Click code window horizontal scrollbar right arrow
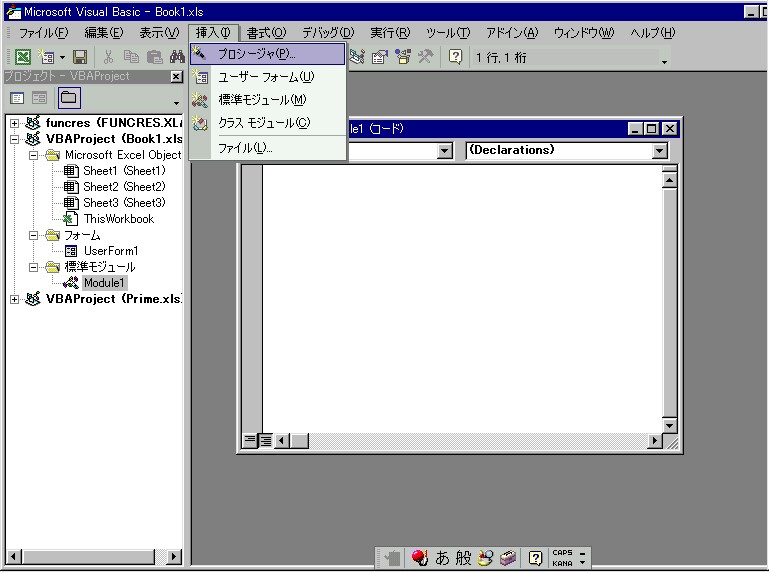 coord(654,441)
